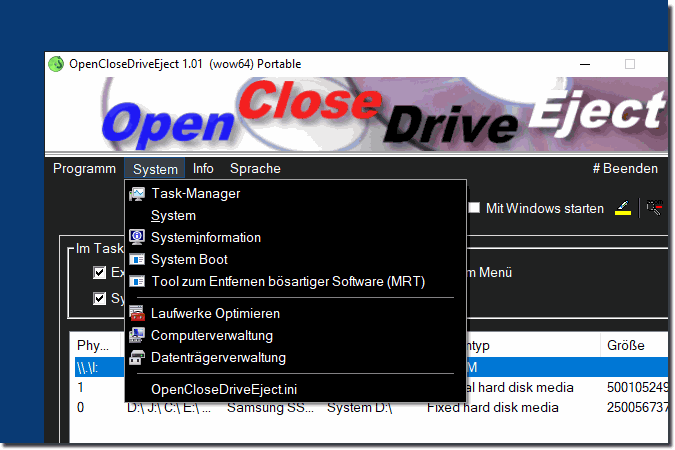Click the Phy... column header

coord(97,345)
